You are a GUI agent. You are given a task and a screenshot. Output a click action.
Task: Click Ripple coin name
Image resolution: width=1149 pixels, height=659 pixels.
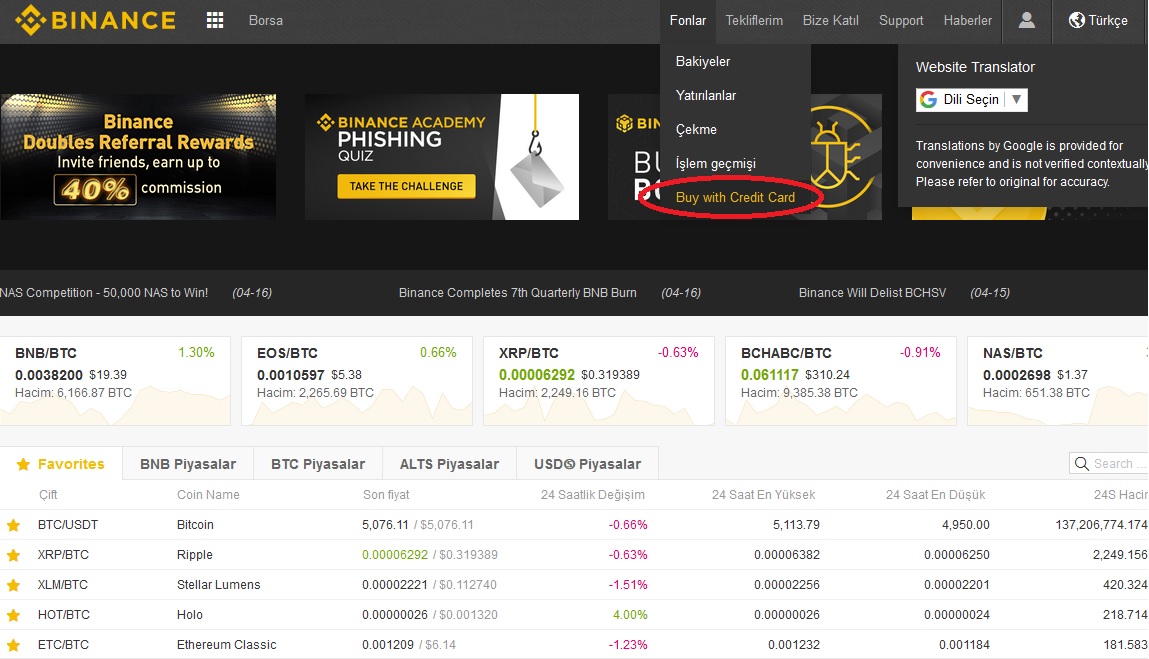194,555
